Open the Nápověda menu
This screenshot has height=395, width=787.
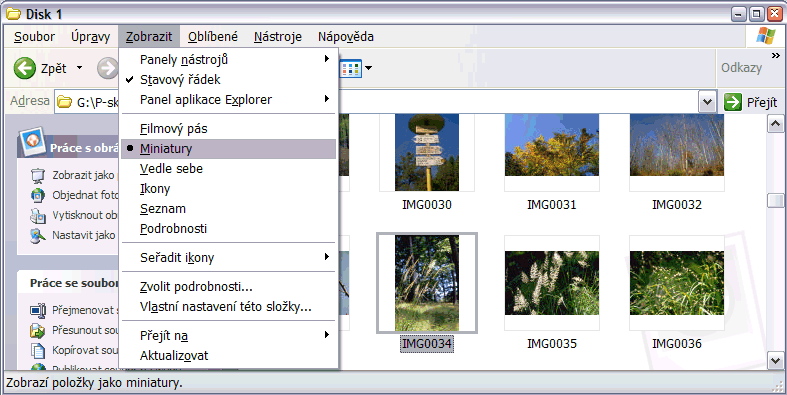[x=346, y=37]
